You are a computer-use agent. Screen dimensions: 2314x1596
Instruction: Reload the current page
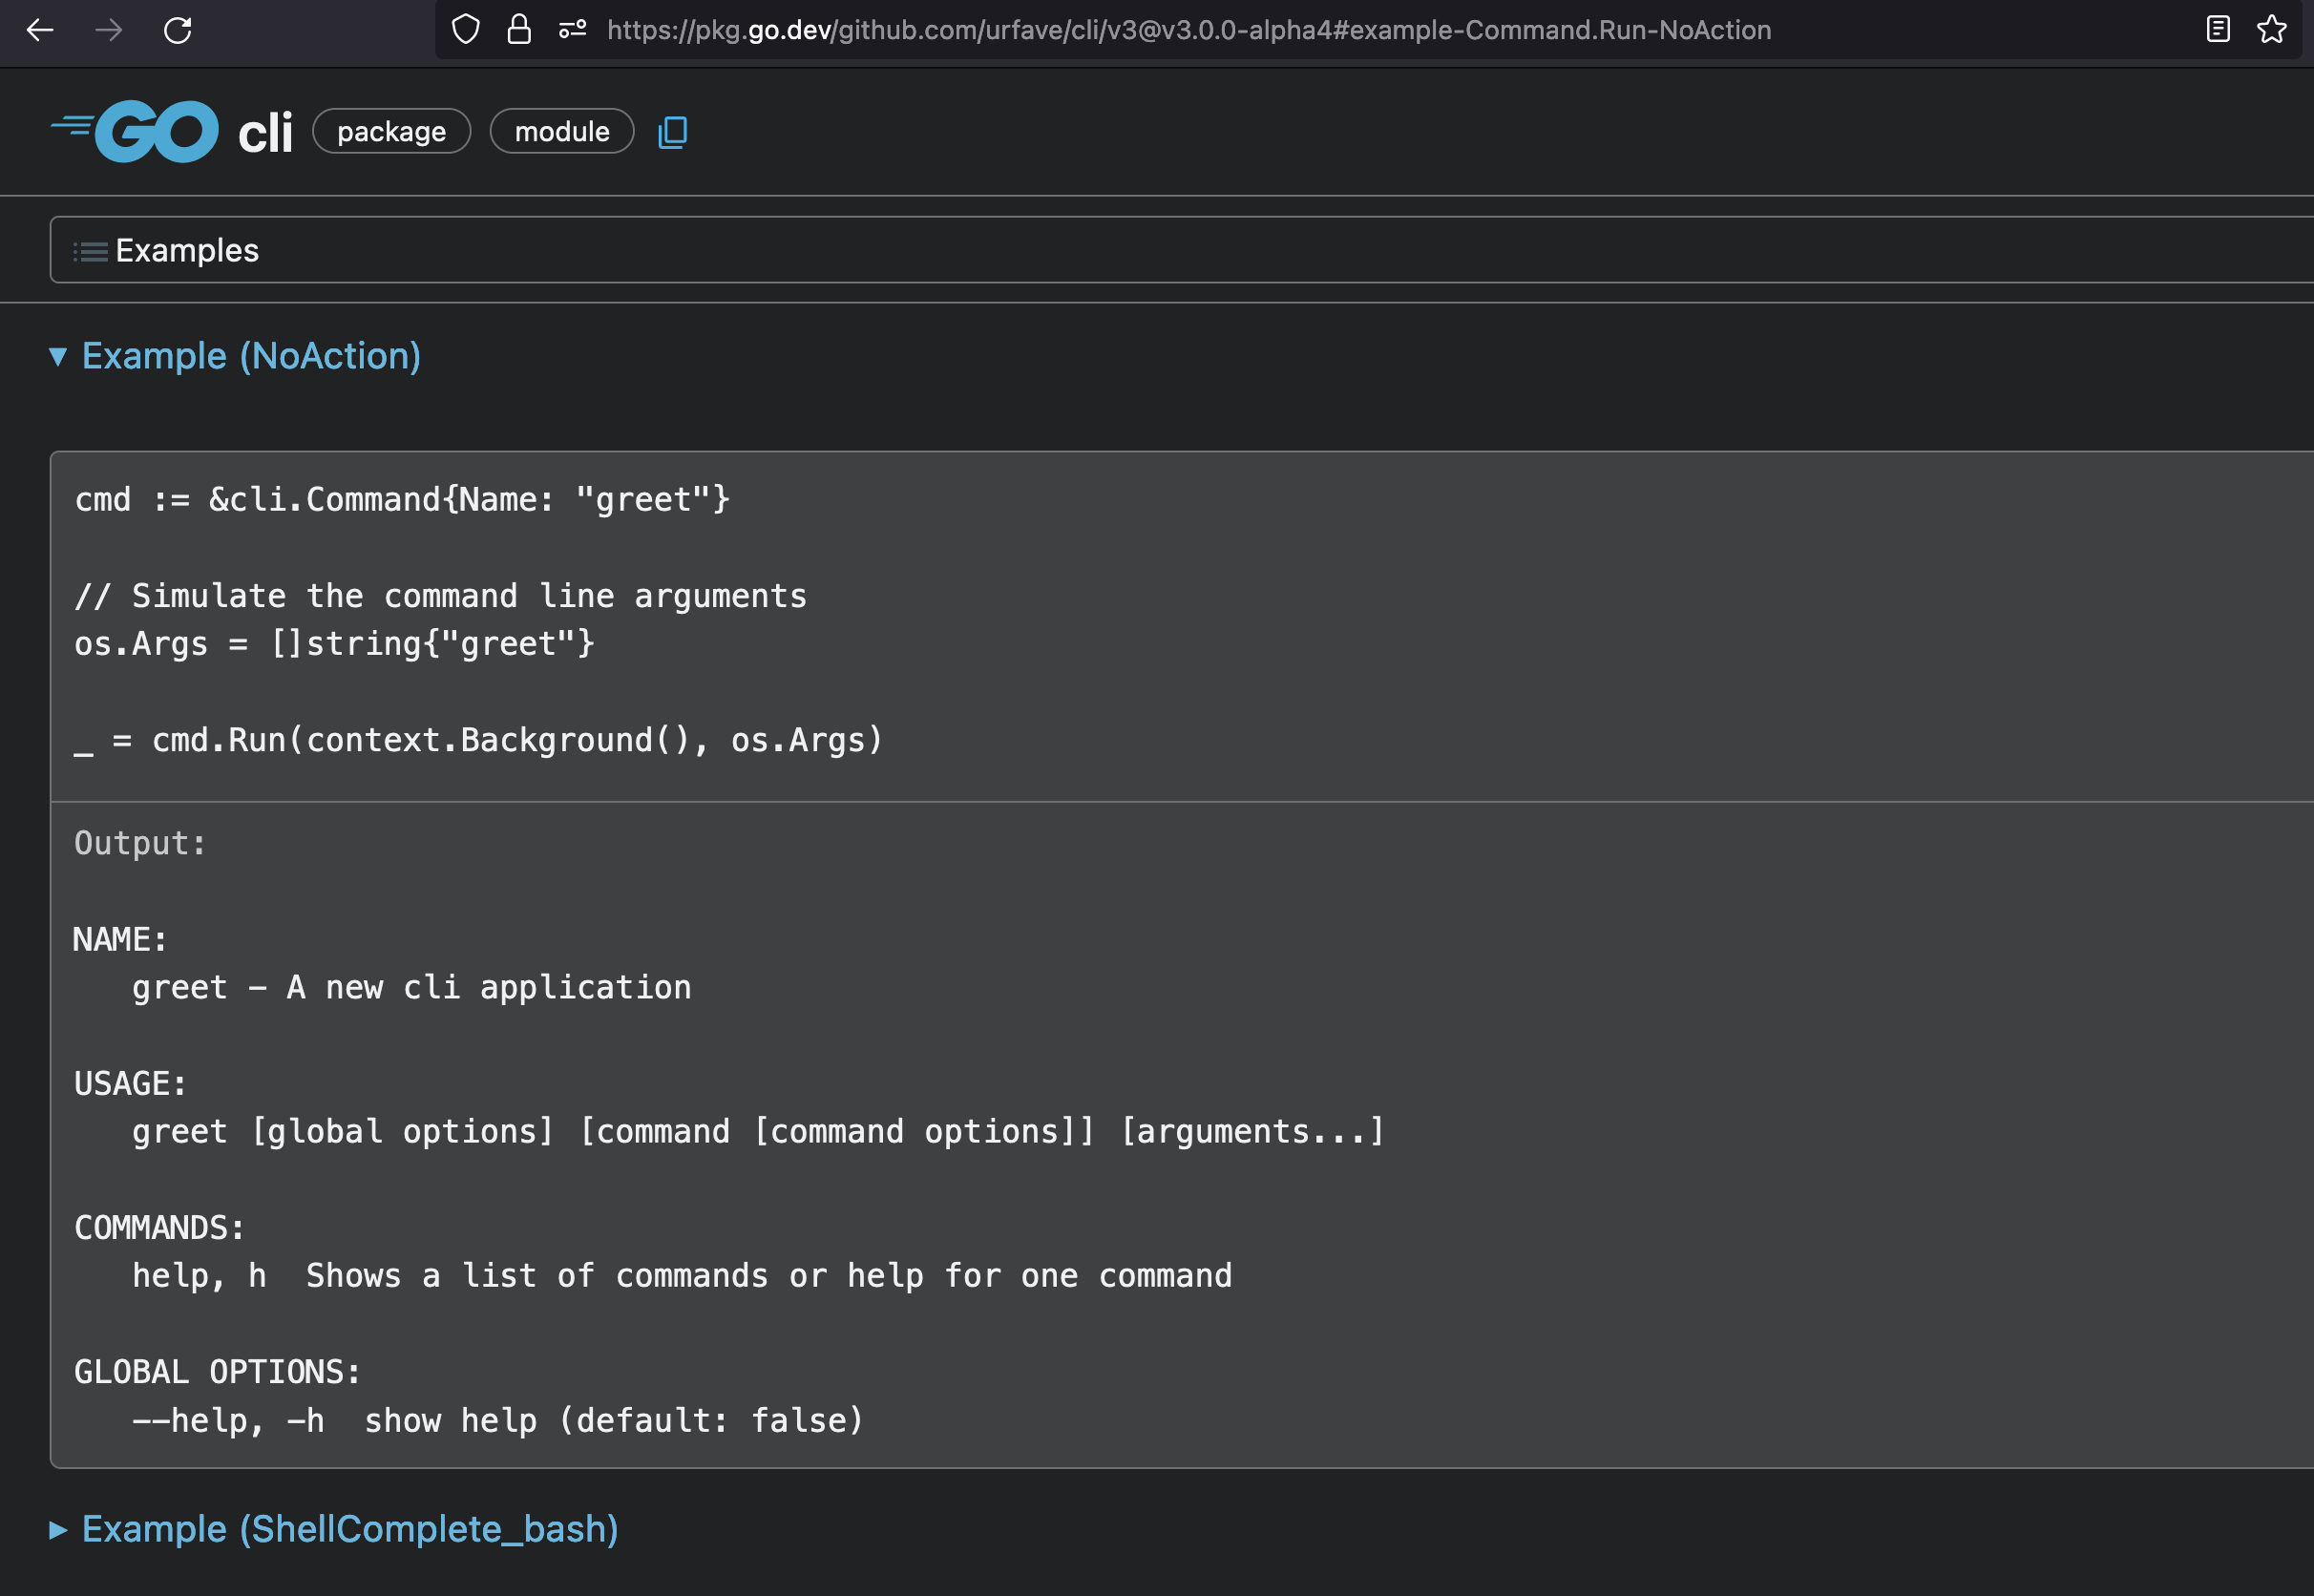pyautogui.click(x=178, y=31)
